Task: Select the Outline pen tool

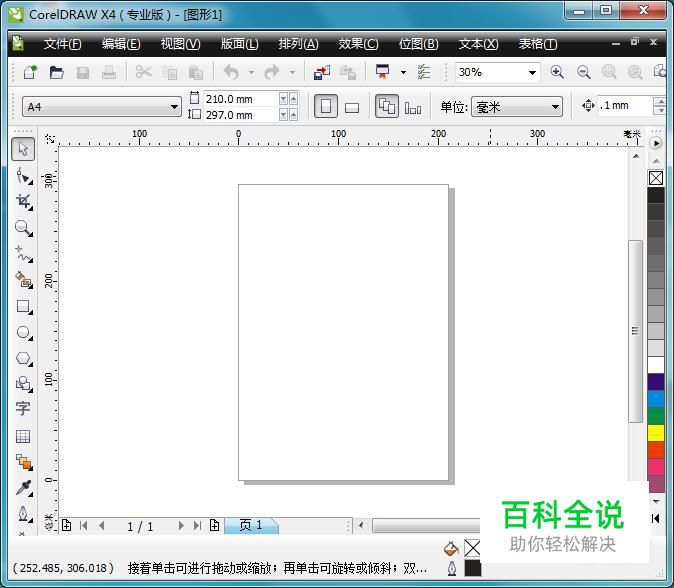Action: click(x=24, y=514)
